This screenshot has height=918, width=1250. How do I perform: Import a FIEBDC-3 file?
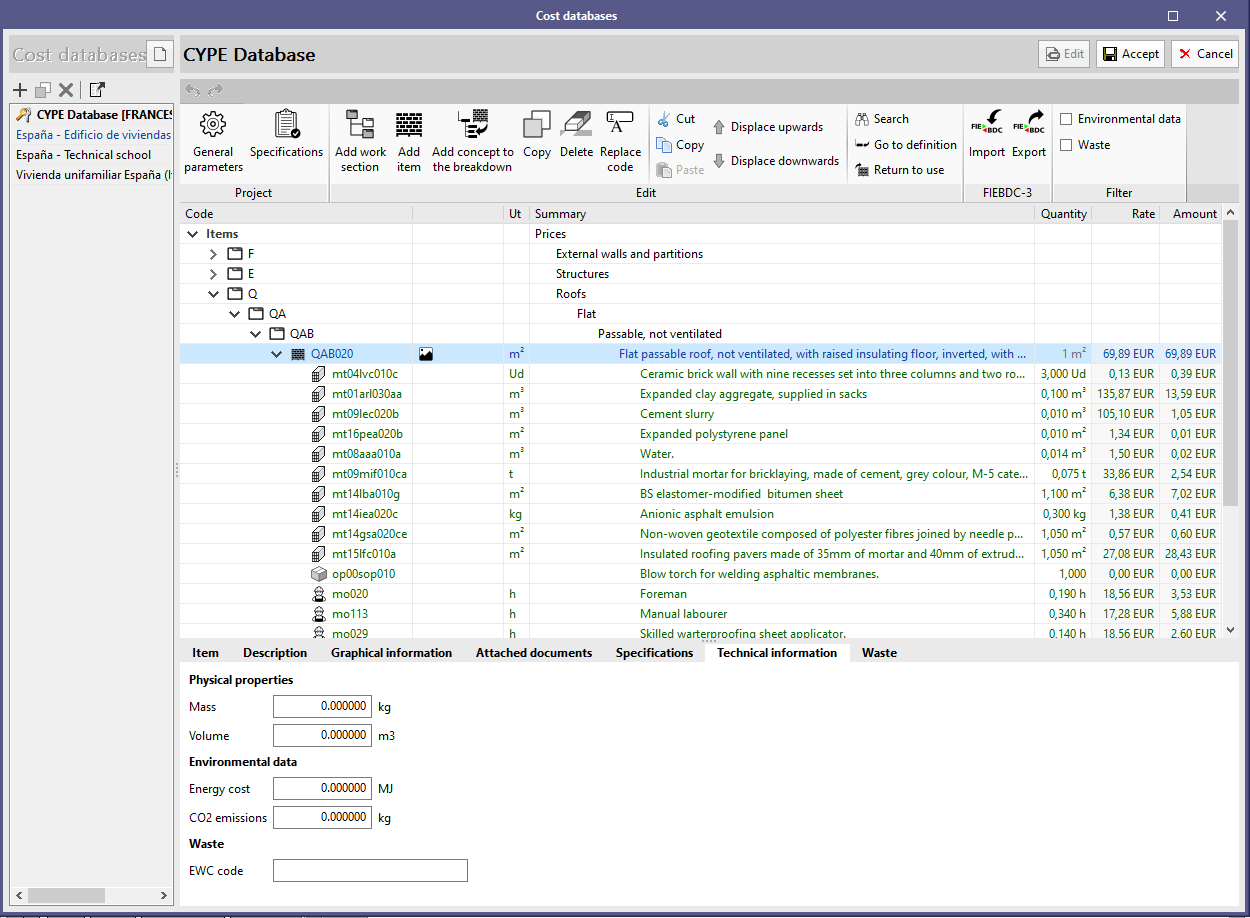pyautogui.click(x=987, y=135)
